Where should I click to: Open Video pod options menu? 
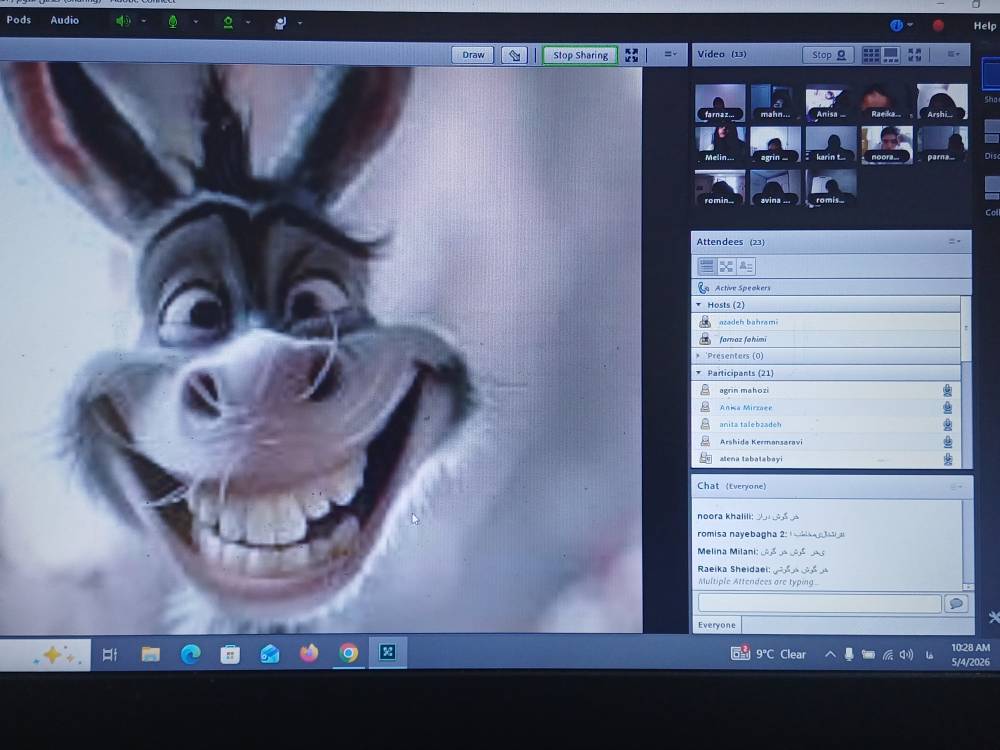953,55
